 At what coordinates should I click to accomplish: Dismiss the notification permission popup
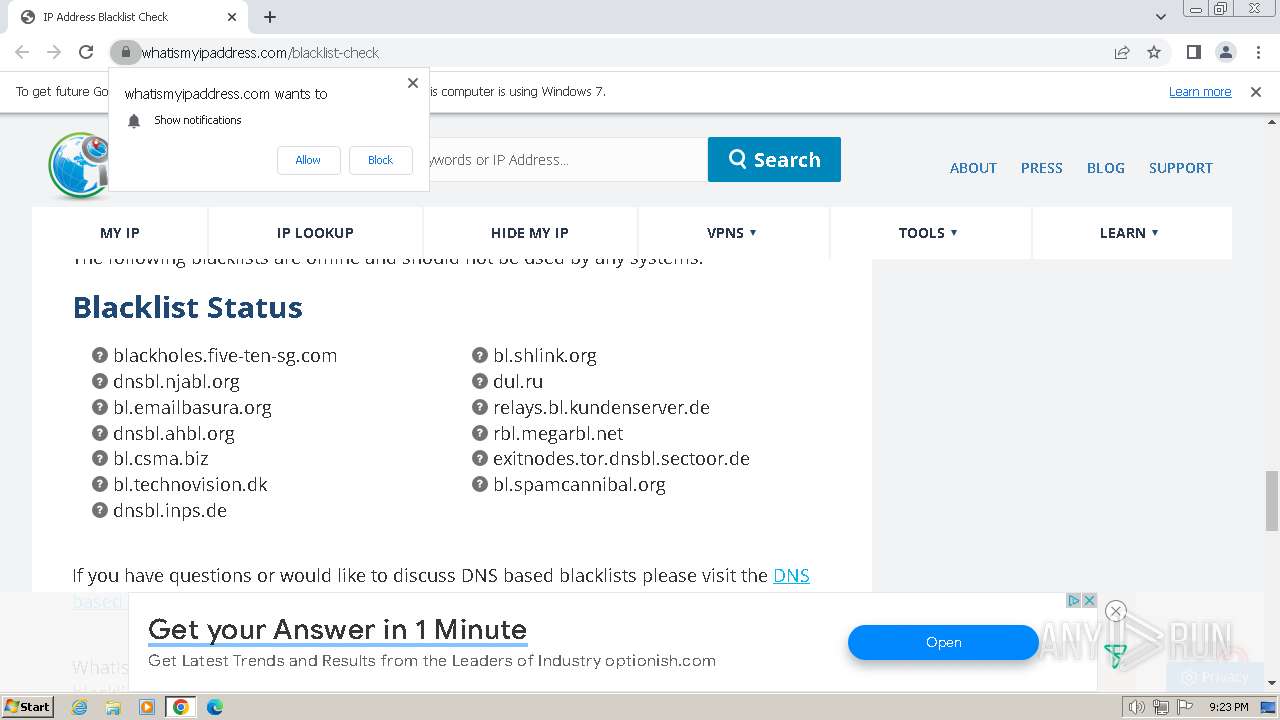coord(412,83)
